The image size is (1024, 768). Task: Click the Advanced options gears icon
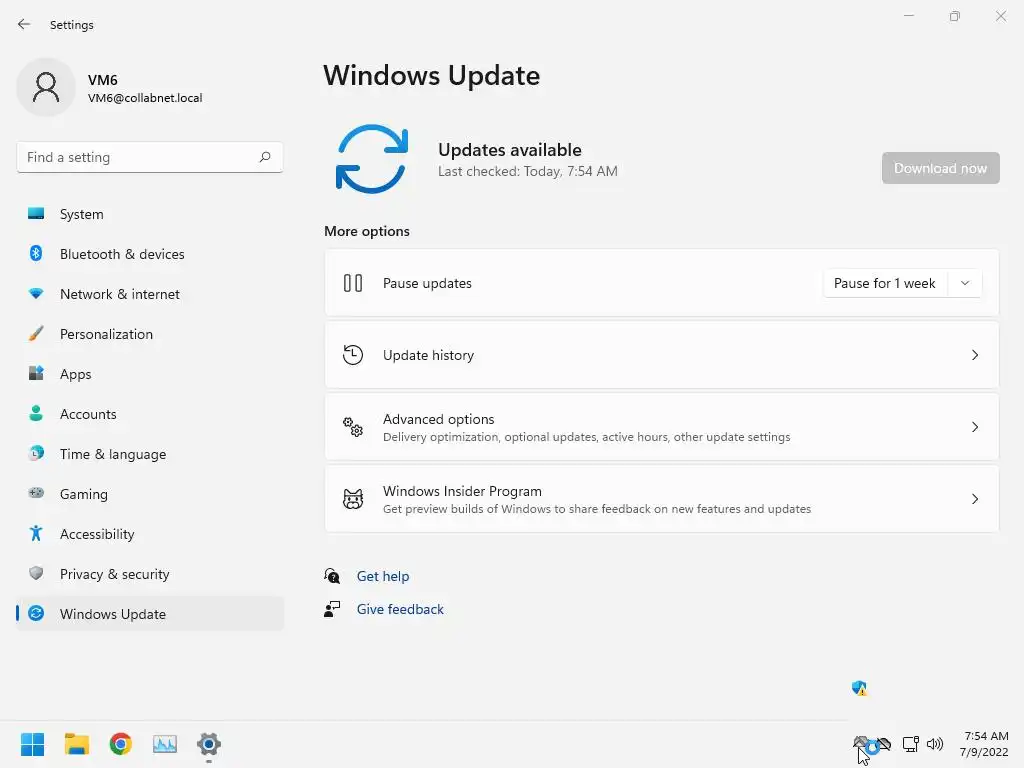click(353, 427)
